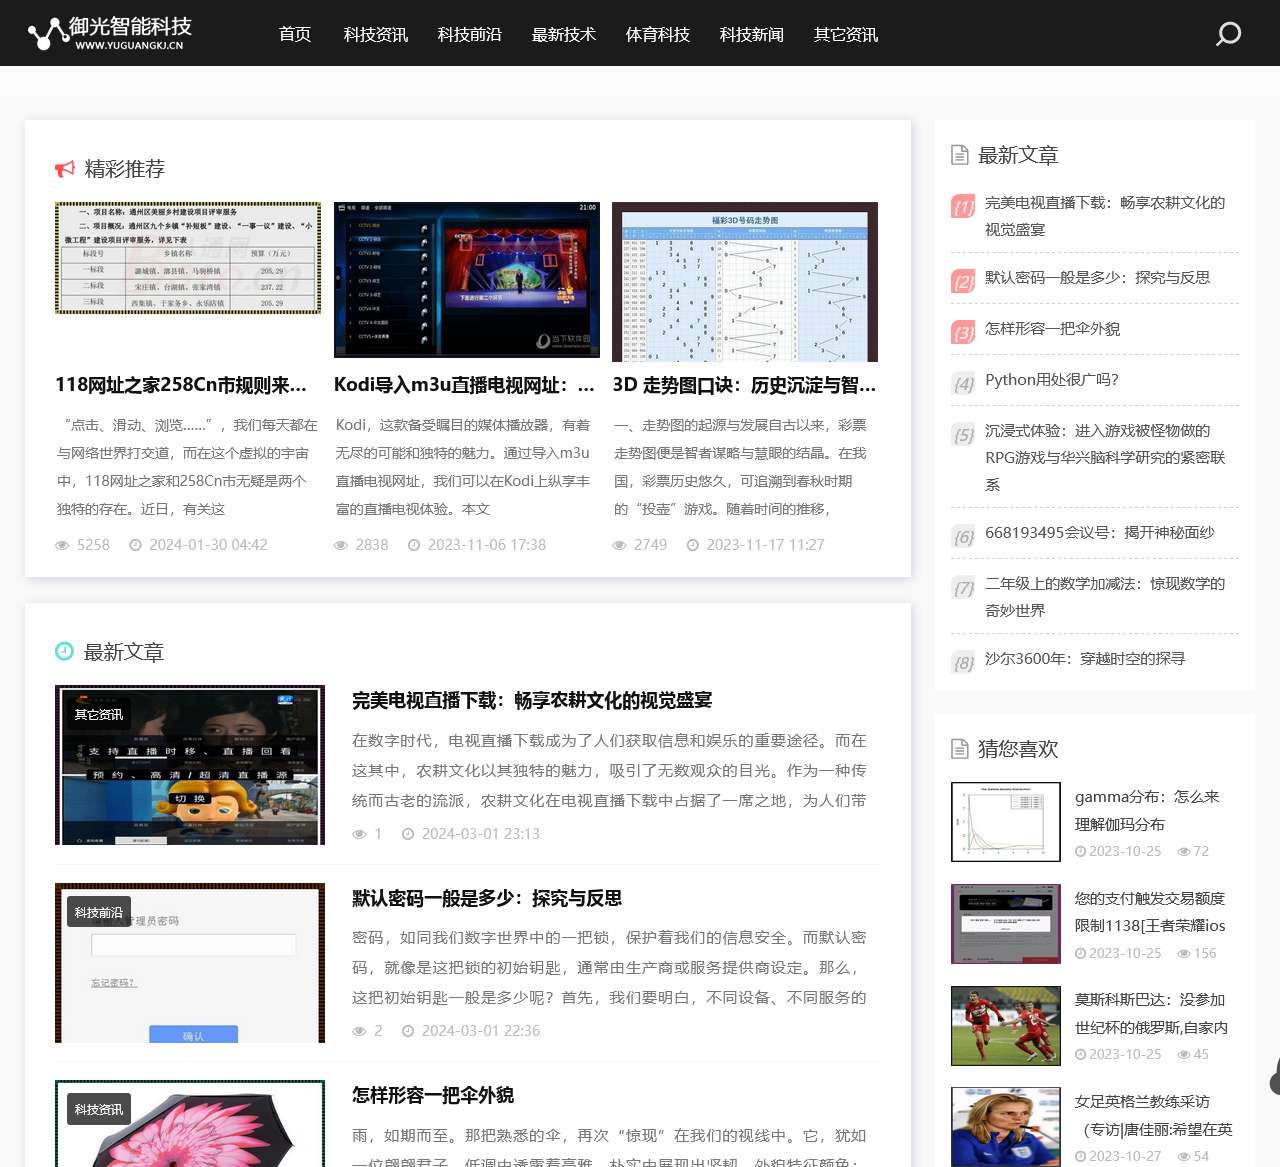Click the eye icon next to 2749 views

620,545
